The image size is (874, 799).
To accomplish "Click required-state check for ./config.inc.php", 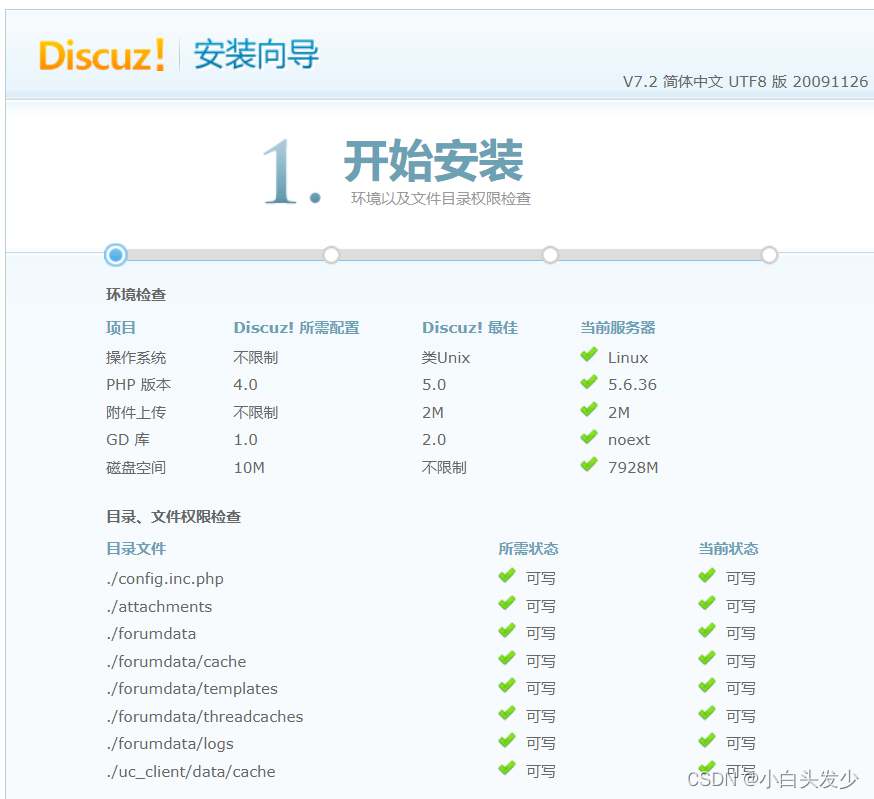I will [507, 575].
